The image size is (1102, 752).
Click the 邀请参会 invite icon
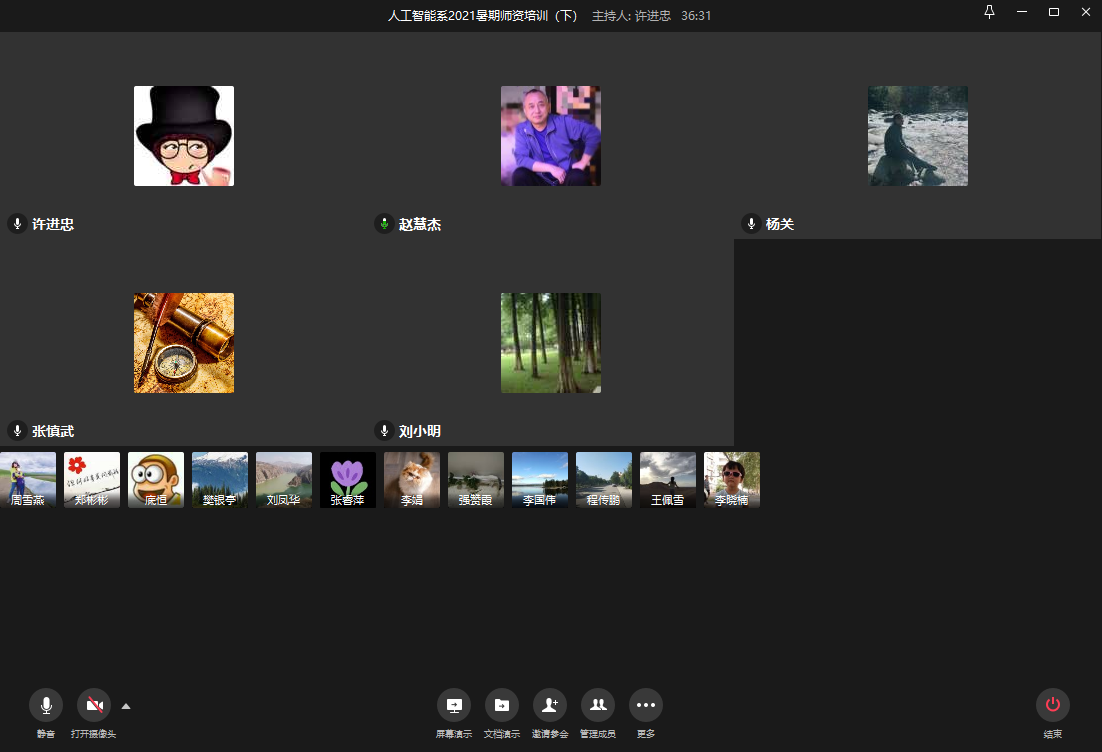coord(549,705)
